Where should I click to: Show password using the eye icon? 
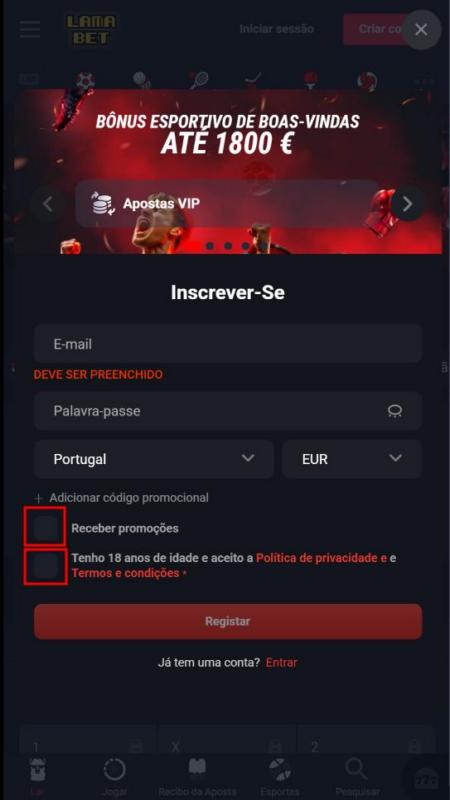[394, 411]
